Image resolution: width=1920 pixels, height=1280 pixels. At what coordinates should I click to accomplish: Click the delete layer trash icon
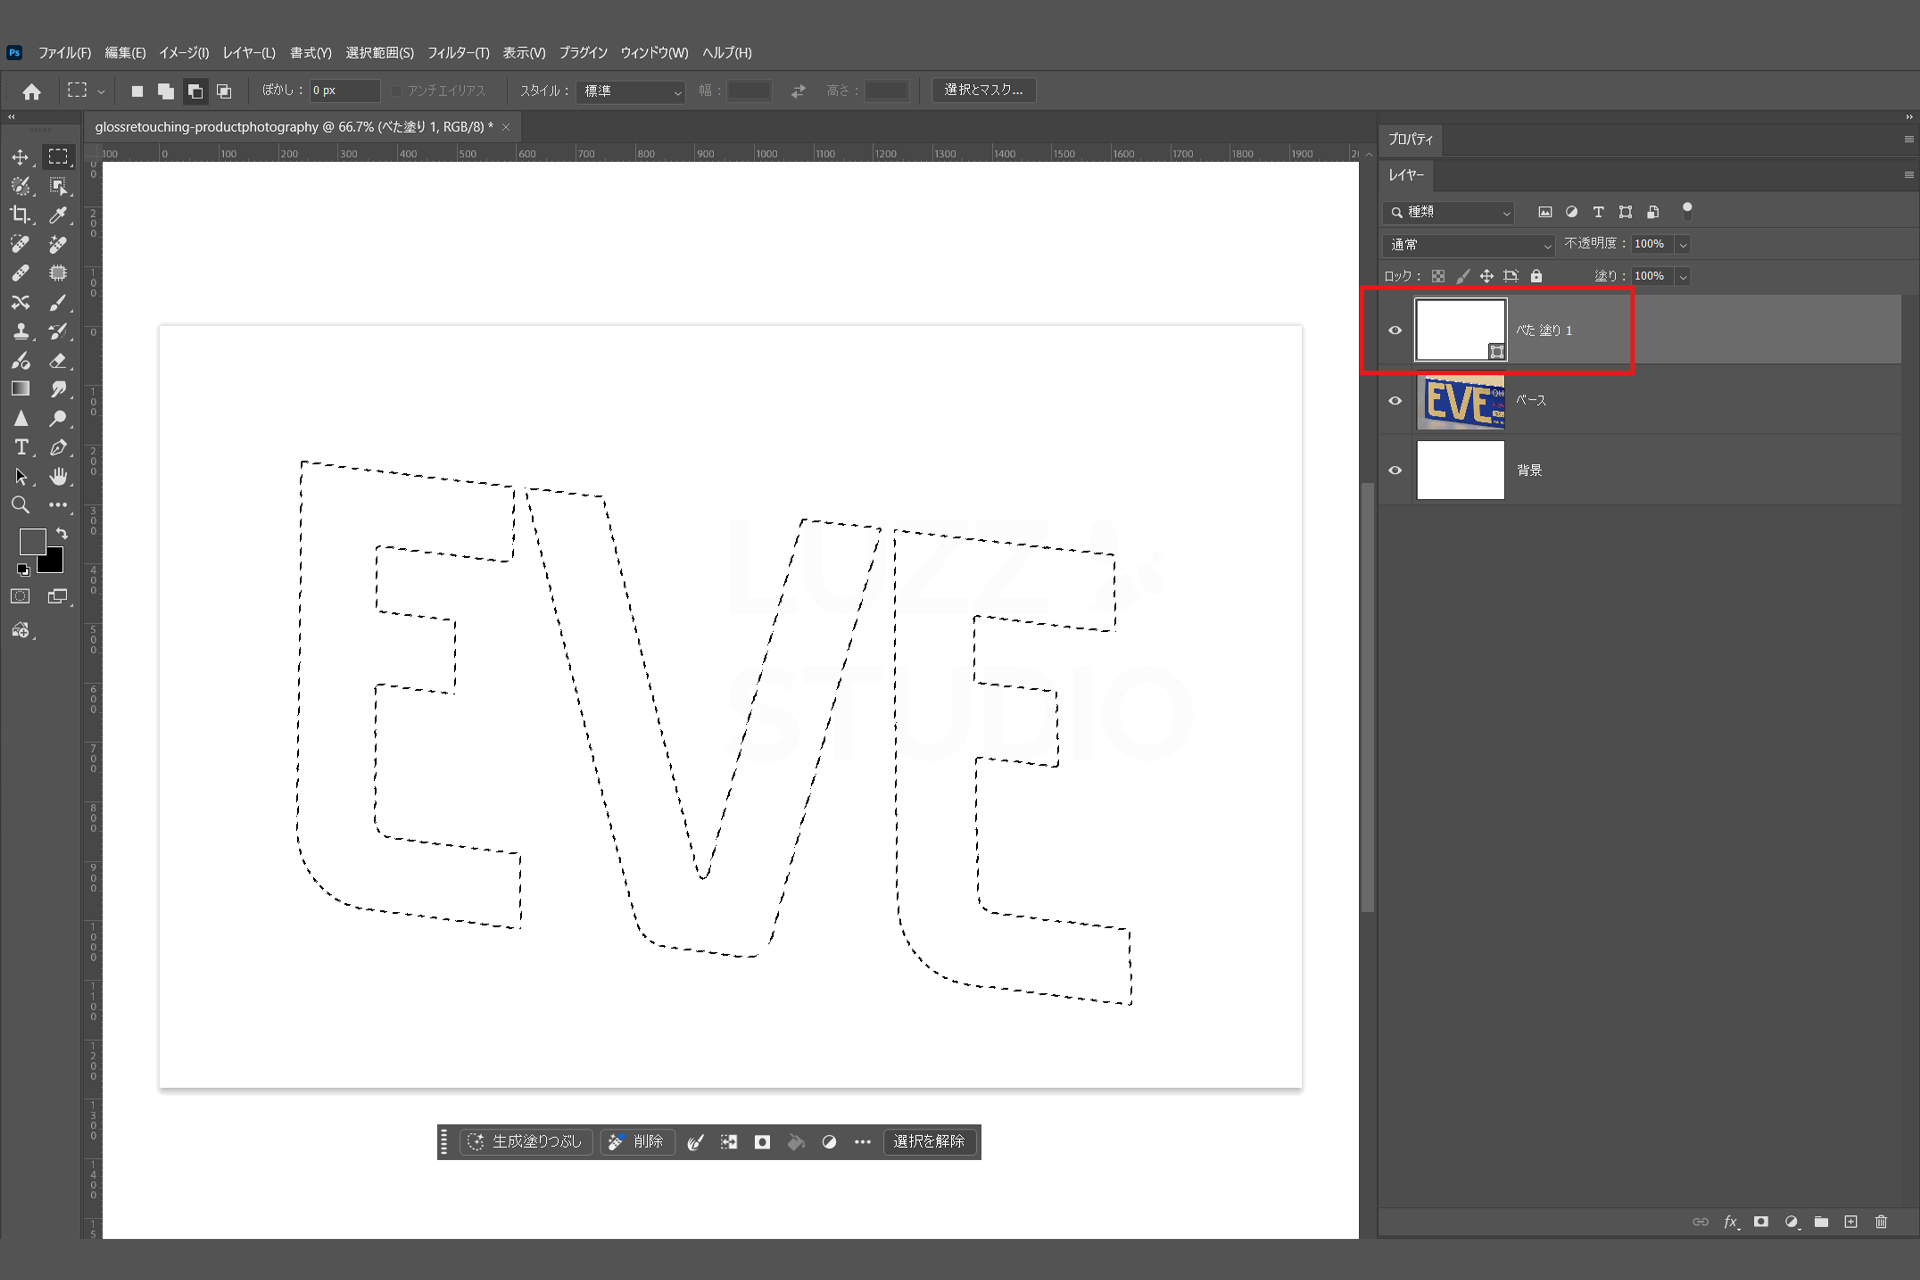(x=1881, y=1222)
